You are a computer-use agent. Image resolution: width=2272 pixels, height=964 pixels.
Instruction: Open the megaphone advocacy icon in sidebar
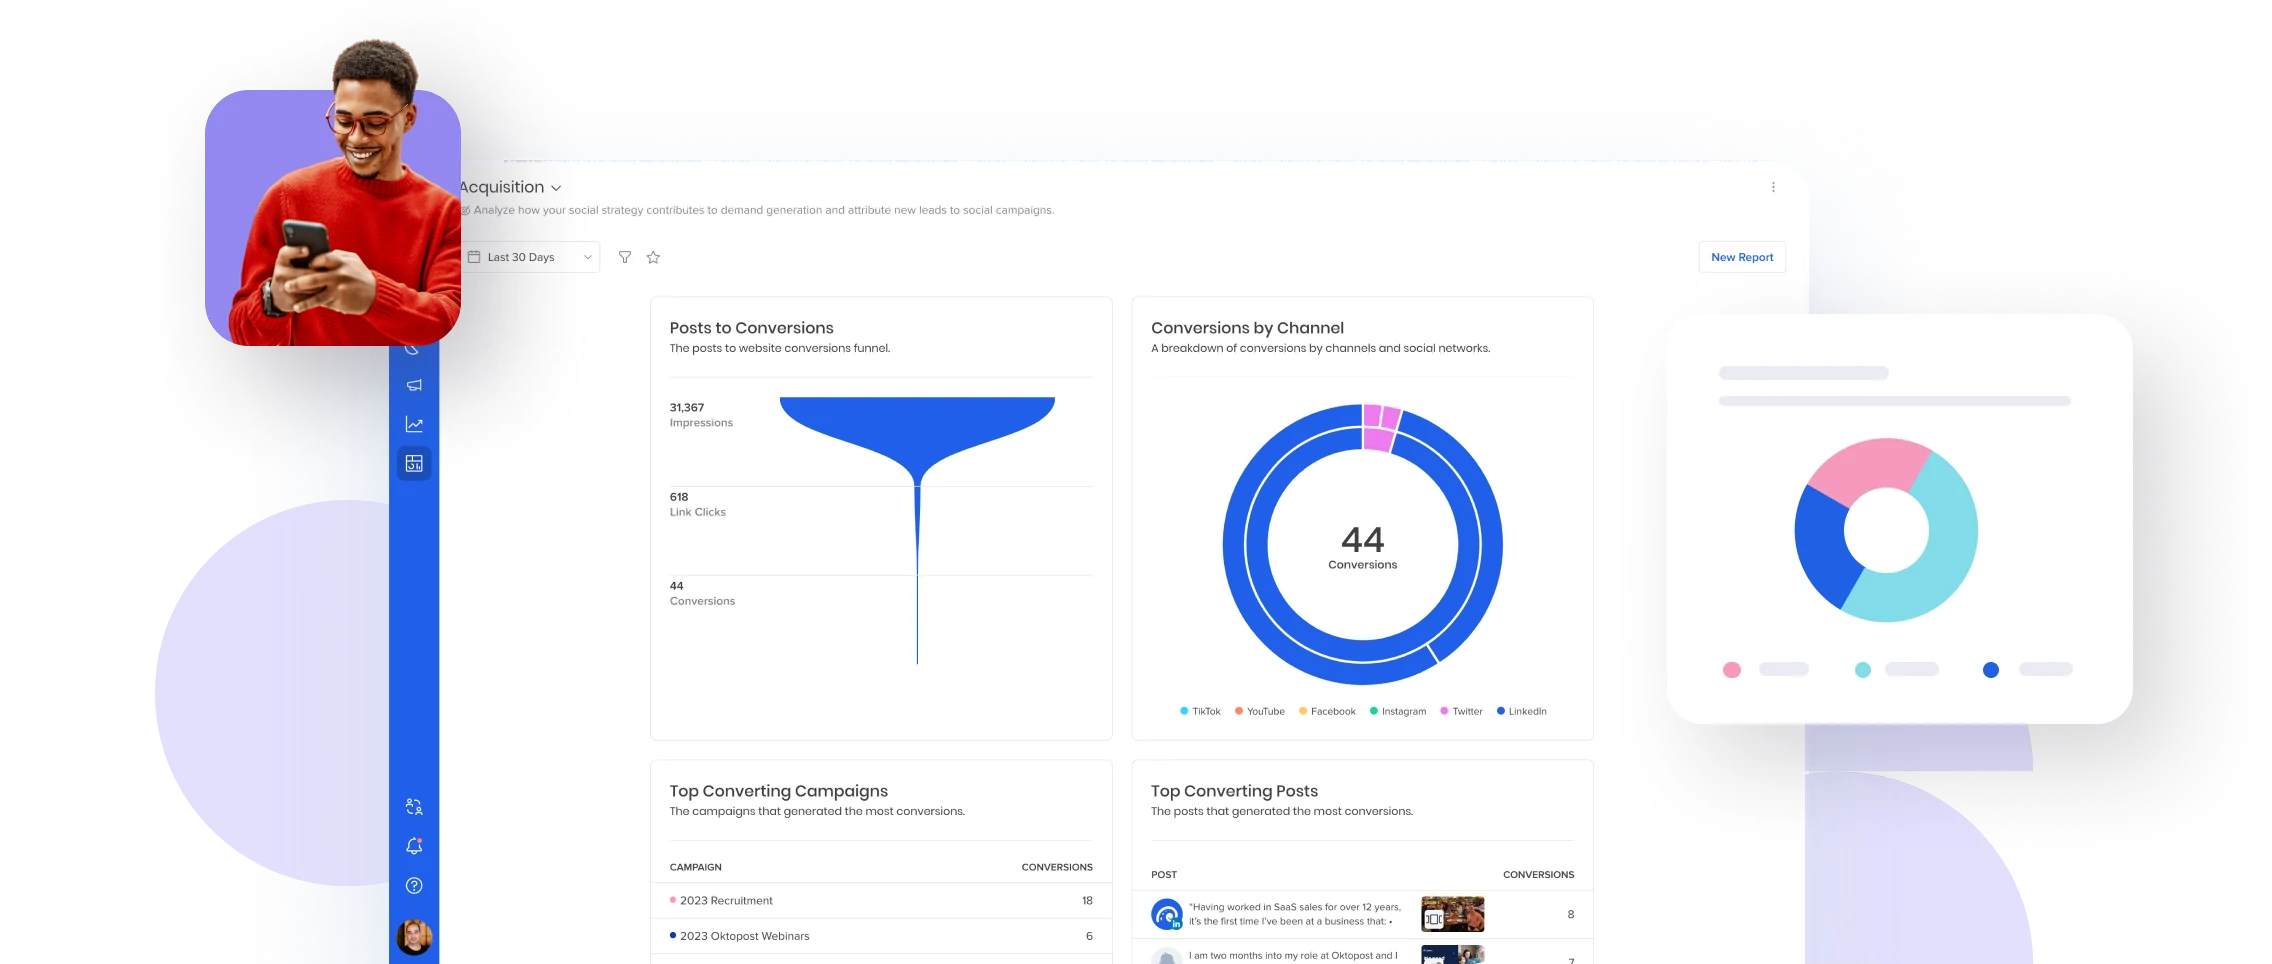pos(416,384)
